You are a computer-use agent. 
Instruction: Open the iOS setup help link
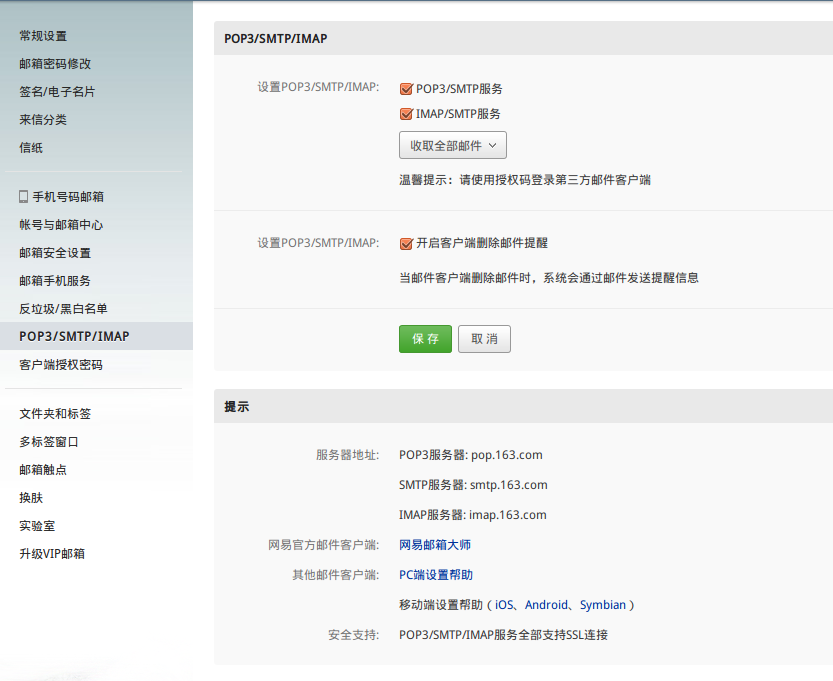click(504, 605)
